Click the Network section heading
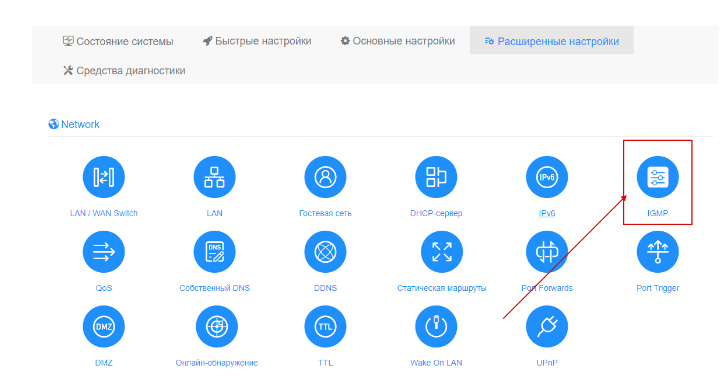The height and width of the screenshot is (388, 728). [74, 124]
